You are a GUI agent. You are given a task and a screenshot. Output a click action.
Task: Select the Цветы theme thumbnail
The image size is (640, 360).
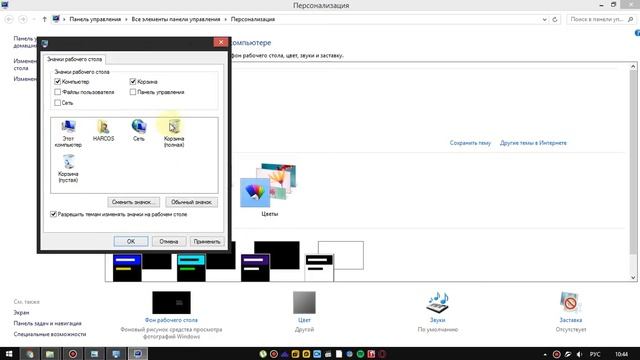coord(269,190)
